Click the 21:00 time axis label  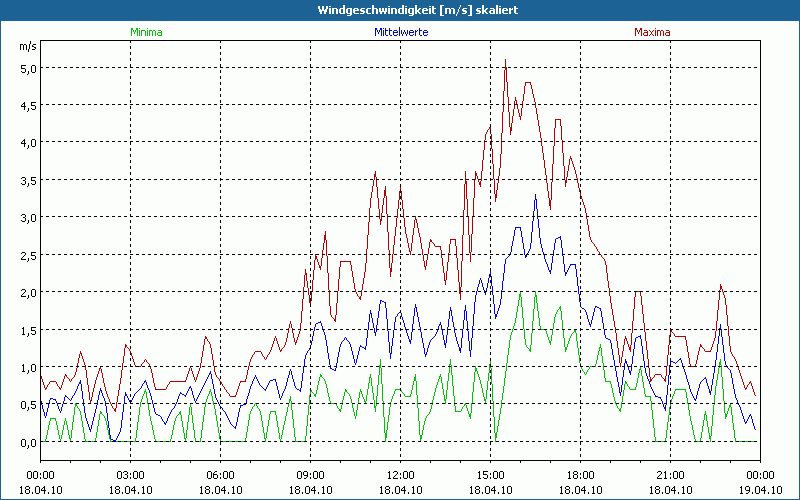pos(670,476)
